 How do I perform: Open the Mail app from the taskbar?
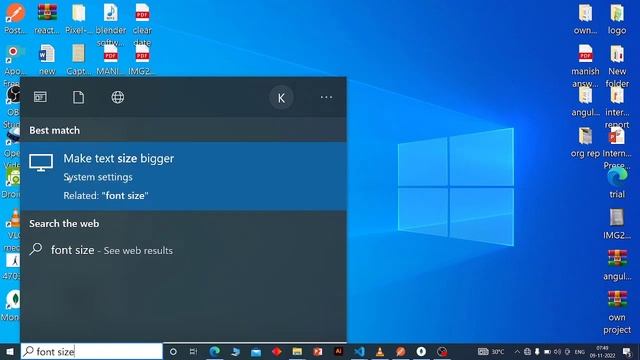tap(256, 351)
